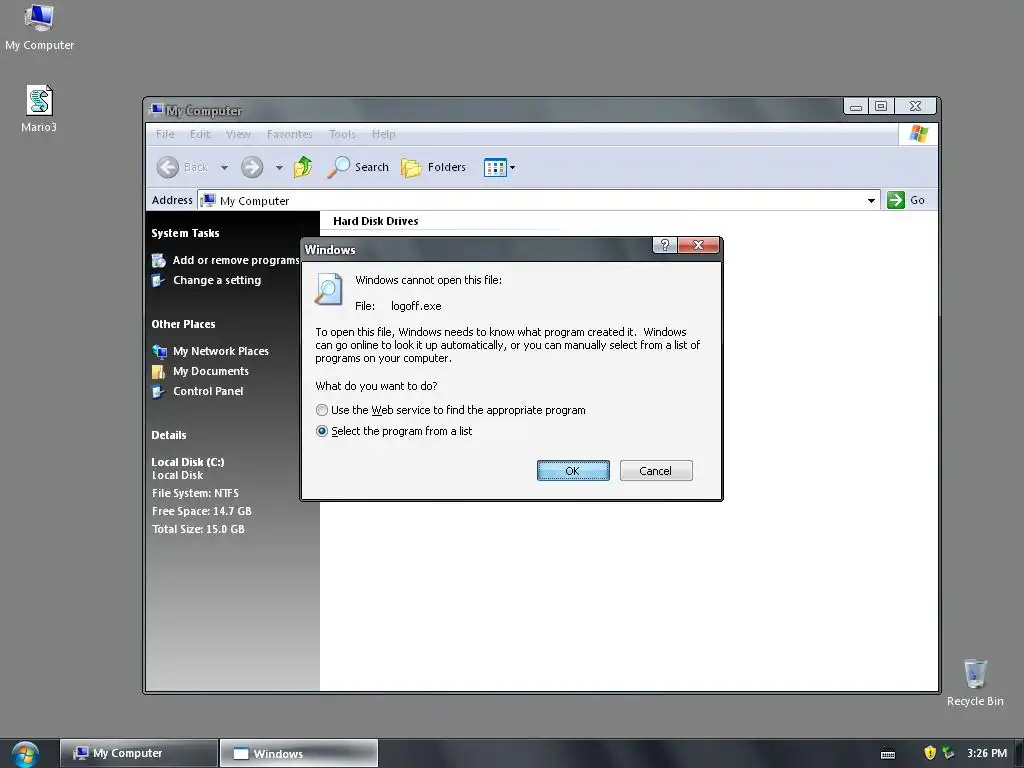
Task: Click the Forward arrow in My Computer
Action: [252, 167]
